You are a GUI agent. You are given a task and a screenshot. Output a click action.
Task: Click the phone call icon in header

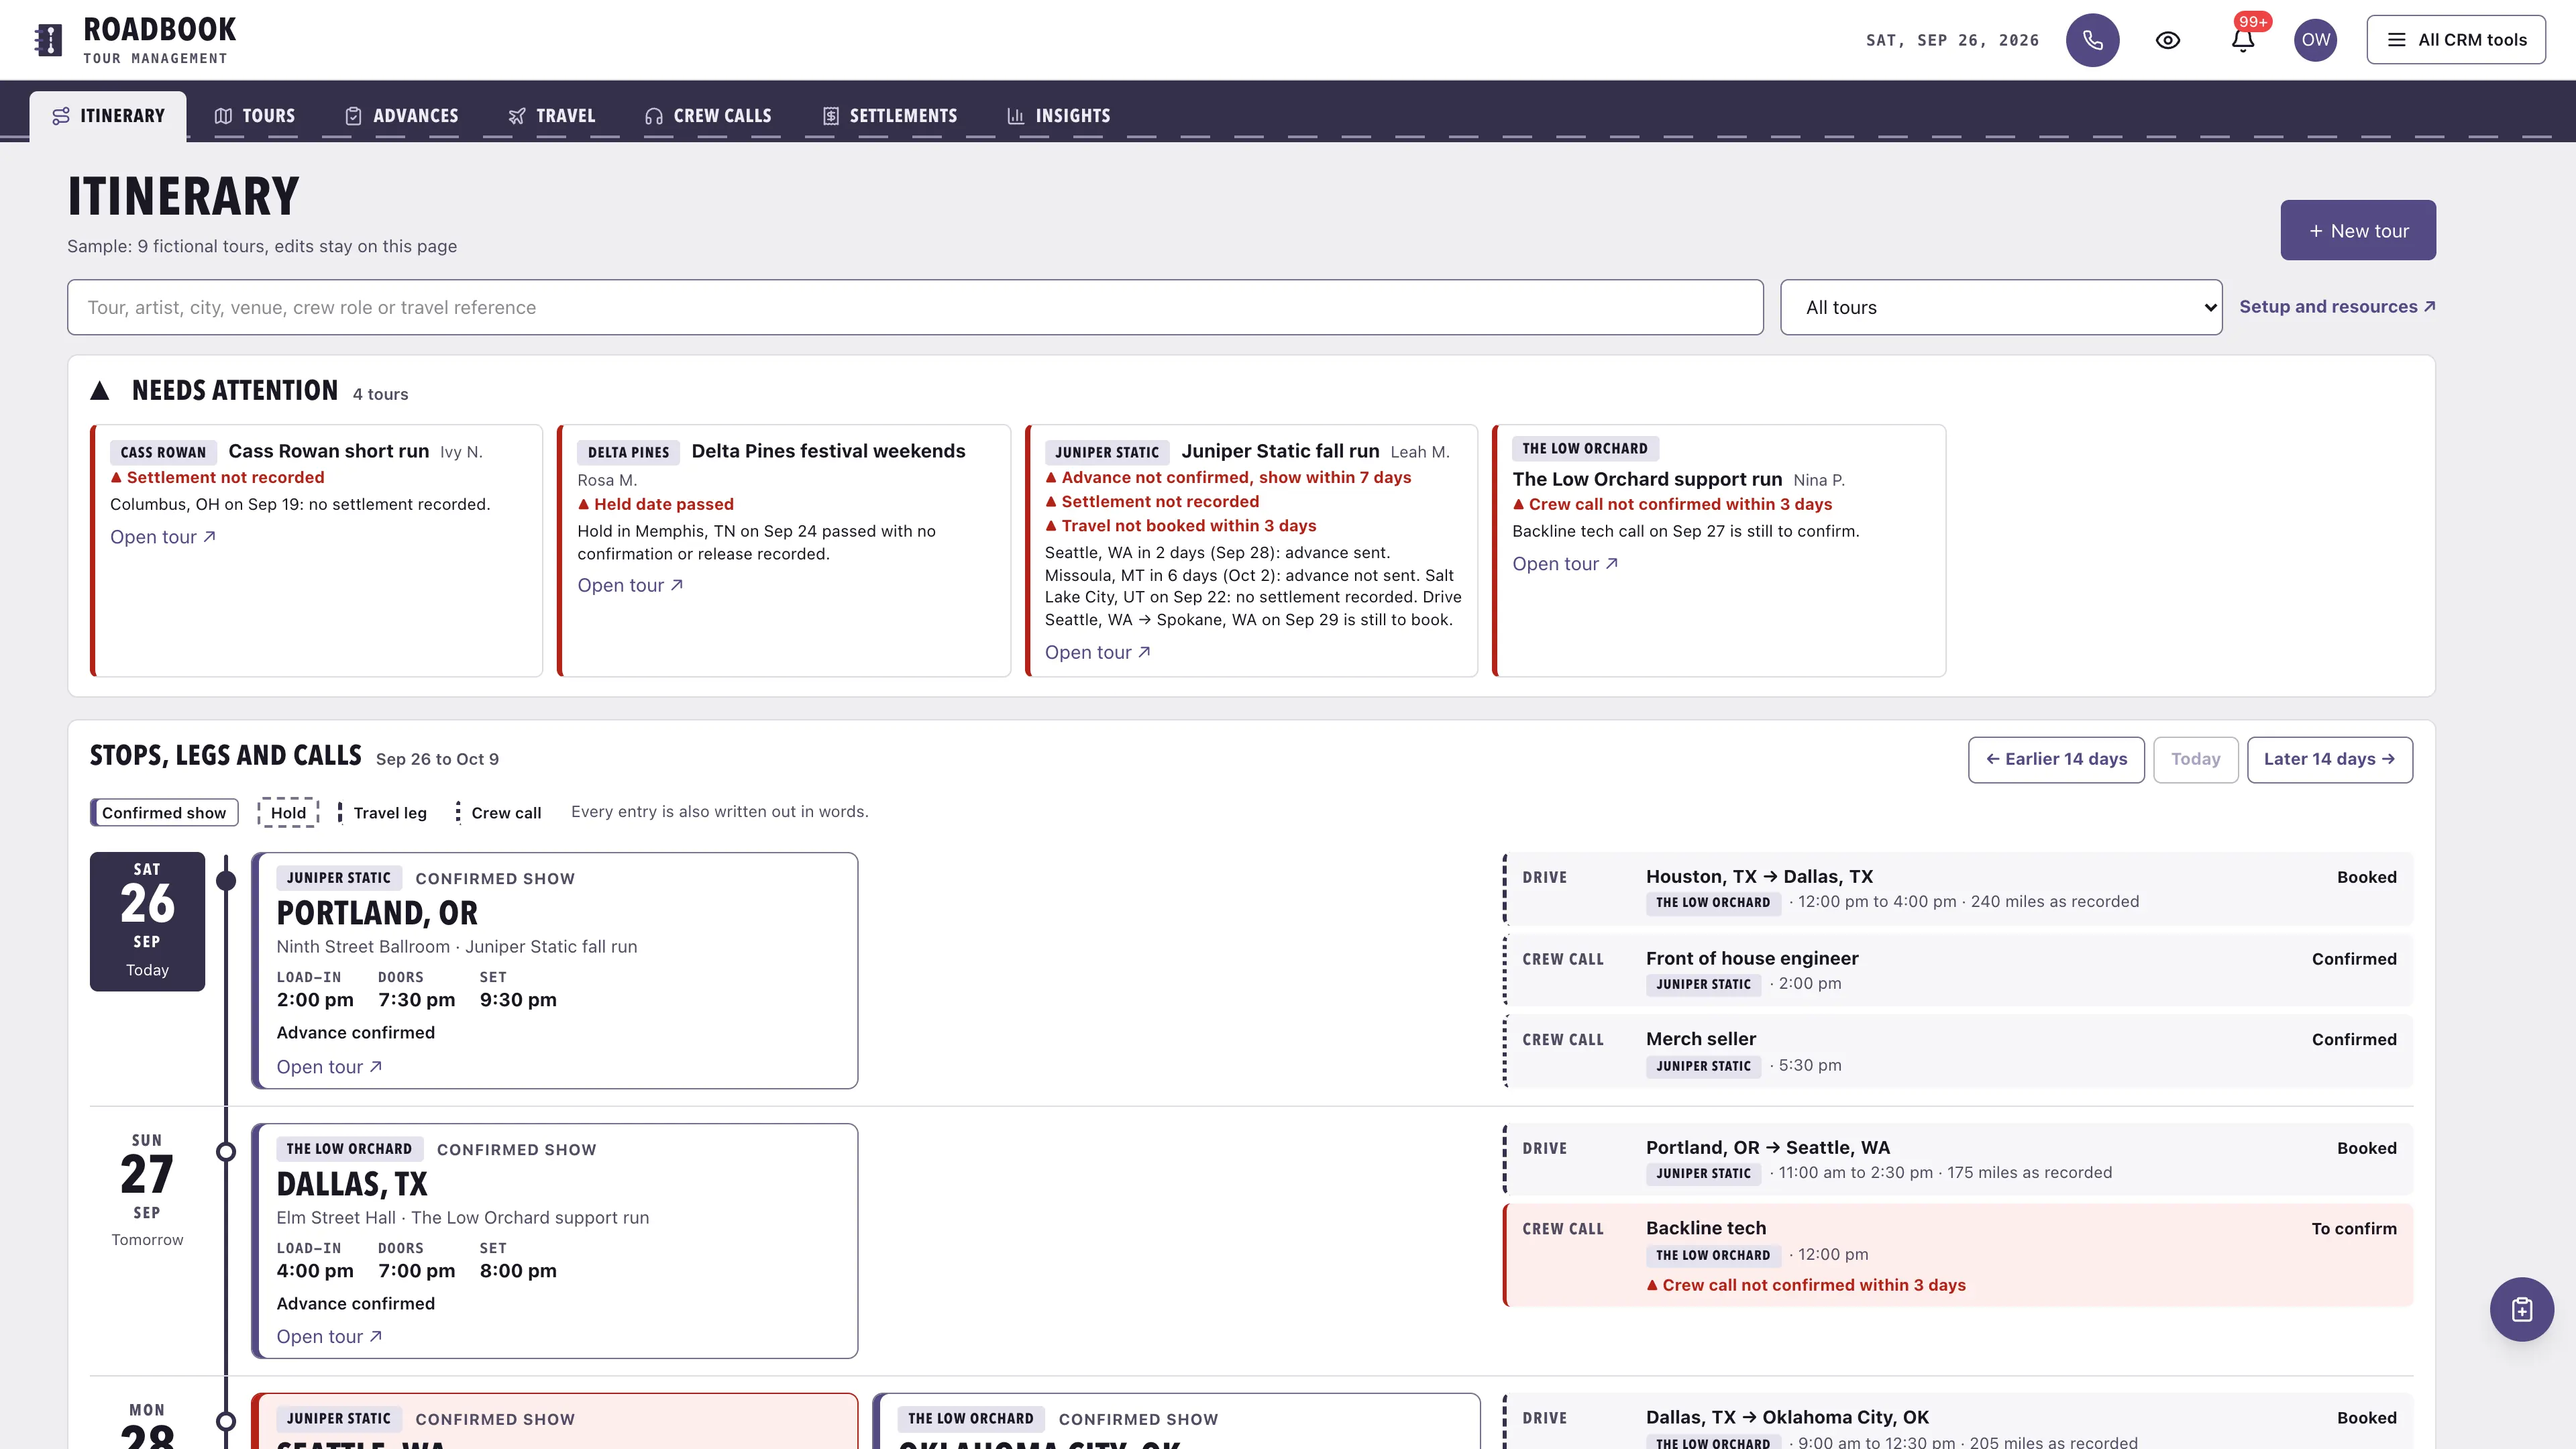[x=2092, y=40]
